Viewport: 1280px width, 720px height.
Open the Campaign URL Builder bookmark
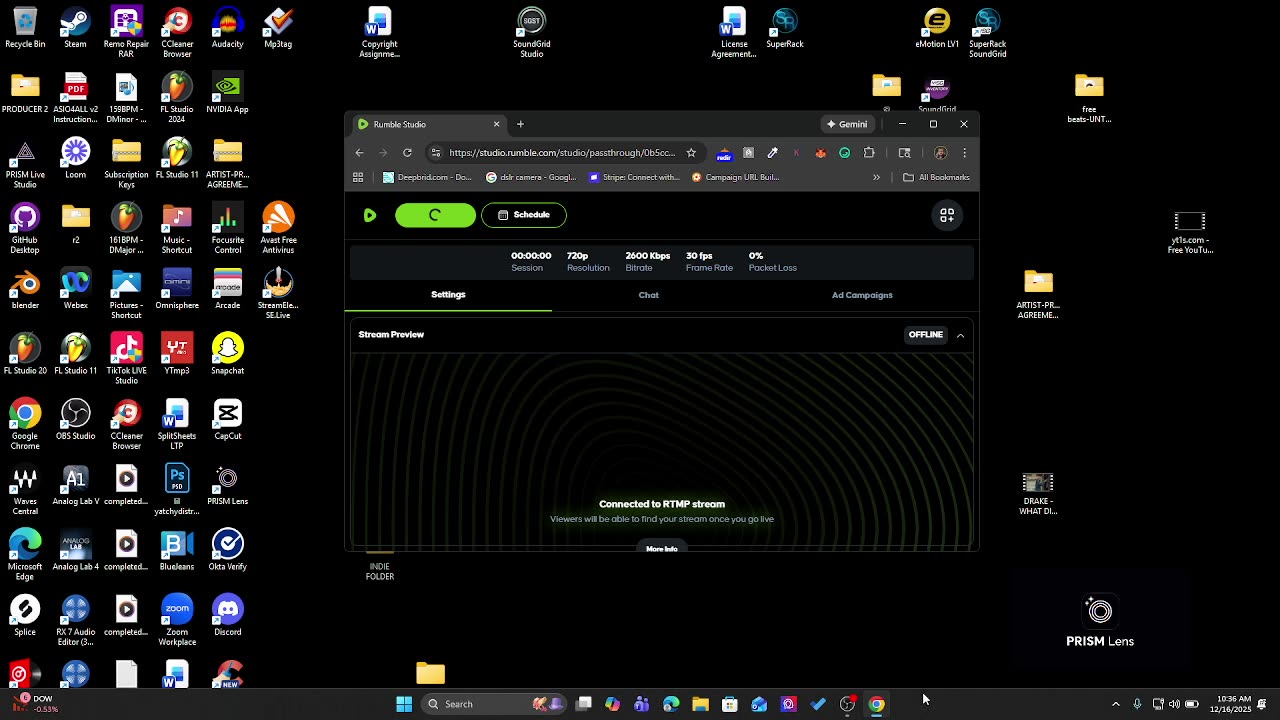pos(736,177)
